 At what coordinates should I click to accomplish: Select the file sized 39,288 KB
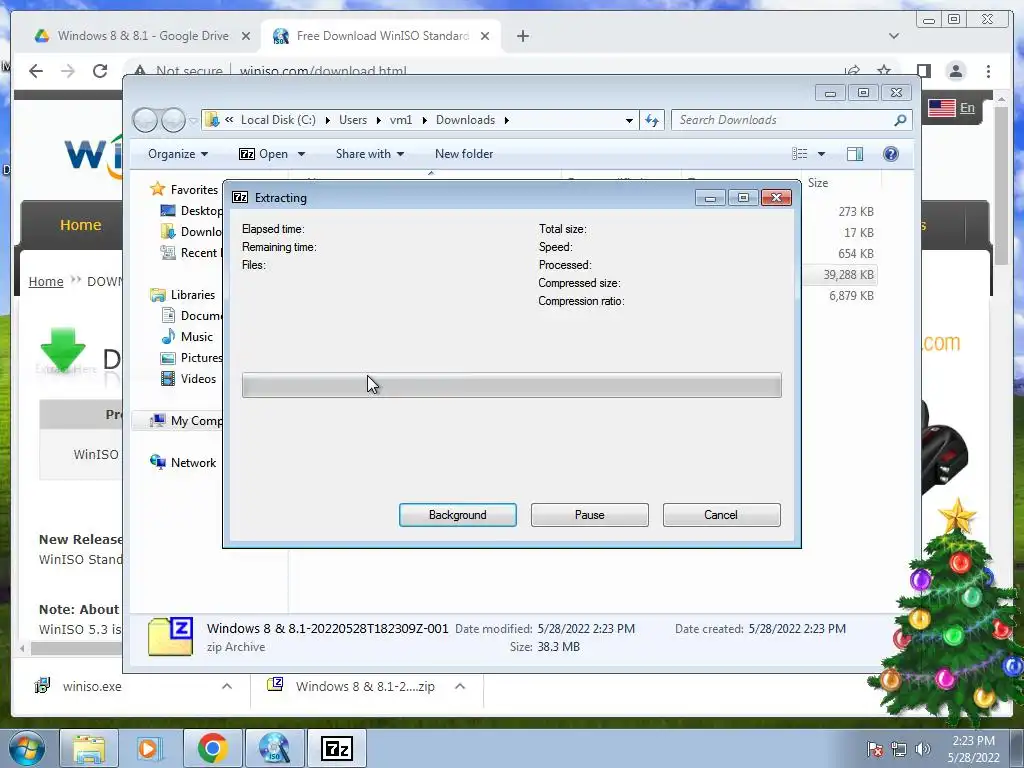848,275
